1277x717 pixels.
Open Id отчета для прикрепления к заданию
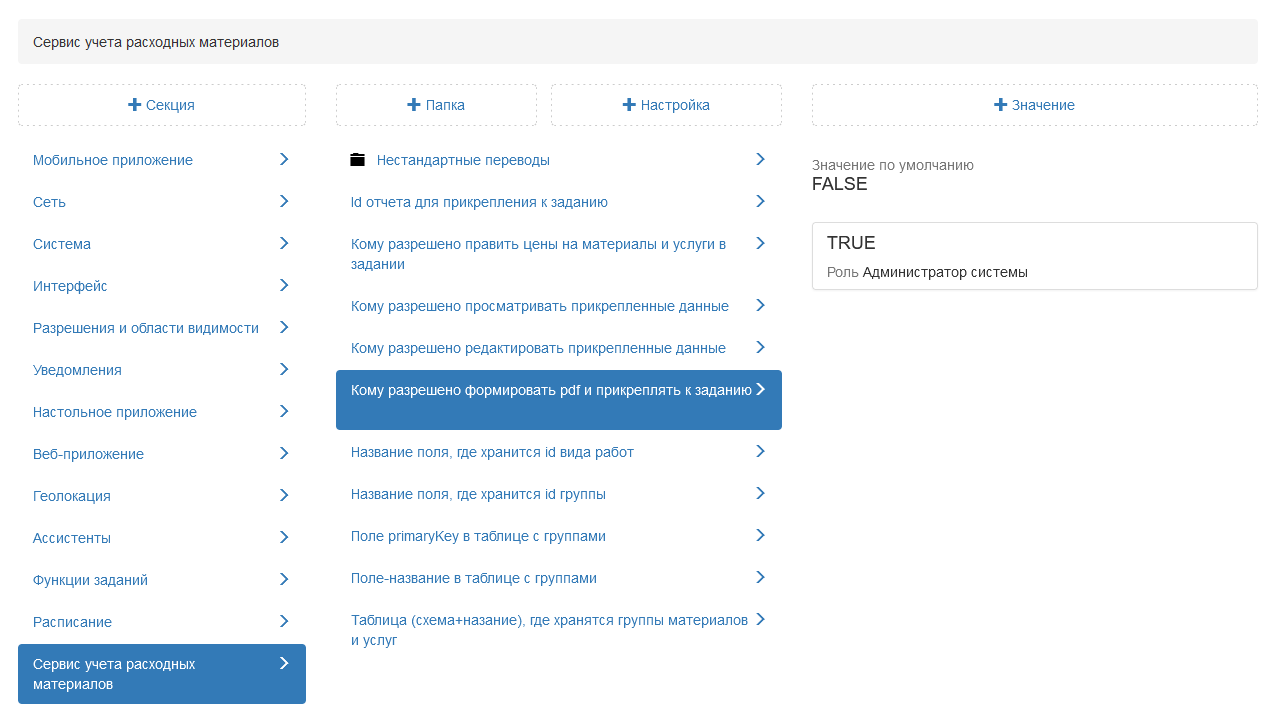pyautogui.click(x=479, y=202)
